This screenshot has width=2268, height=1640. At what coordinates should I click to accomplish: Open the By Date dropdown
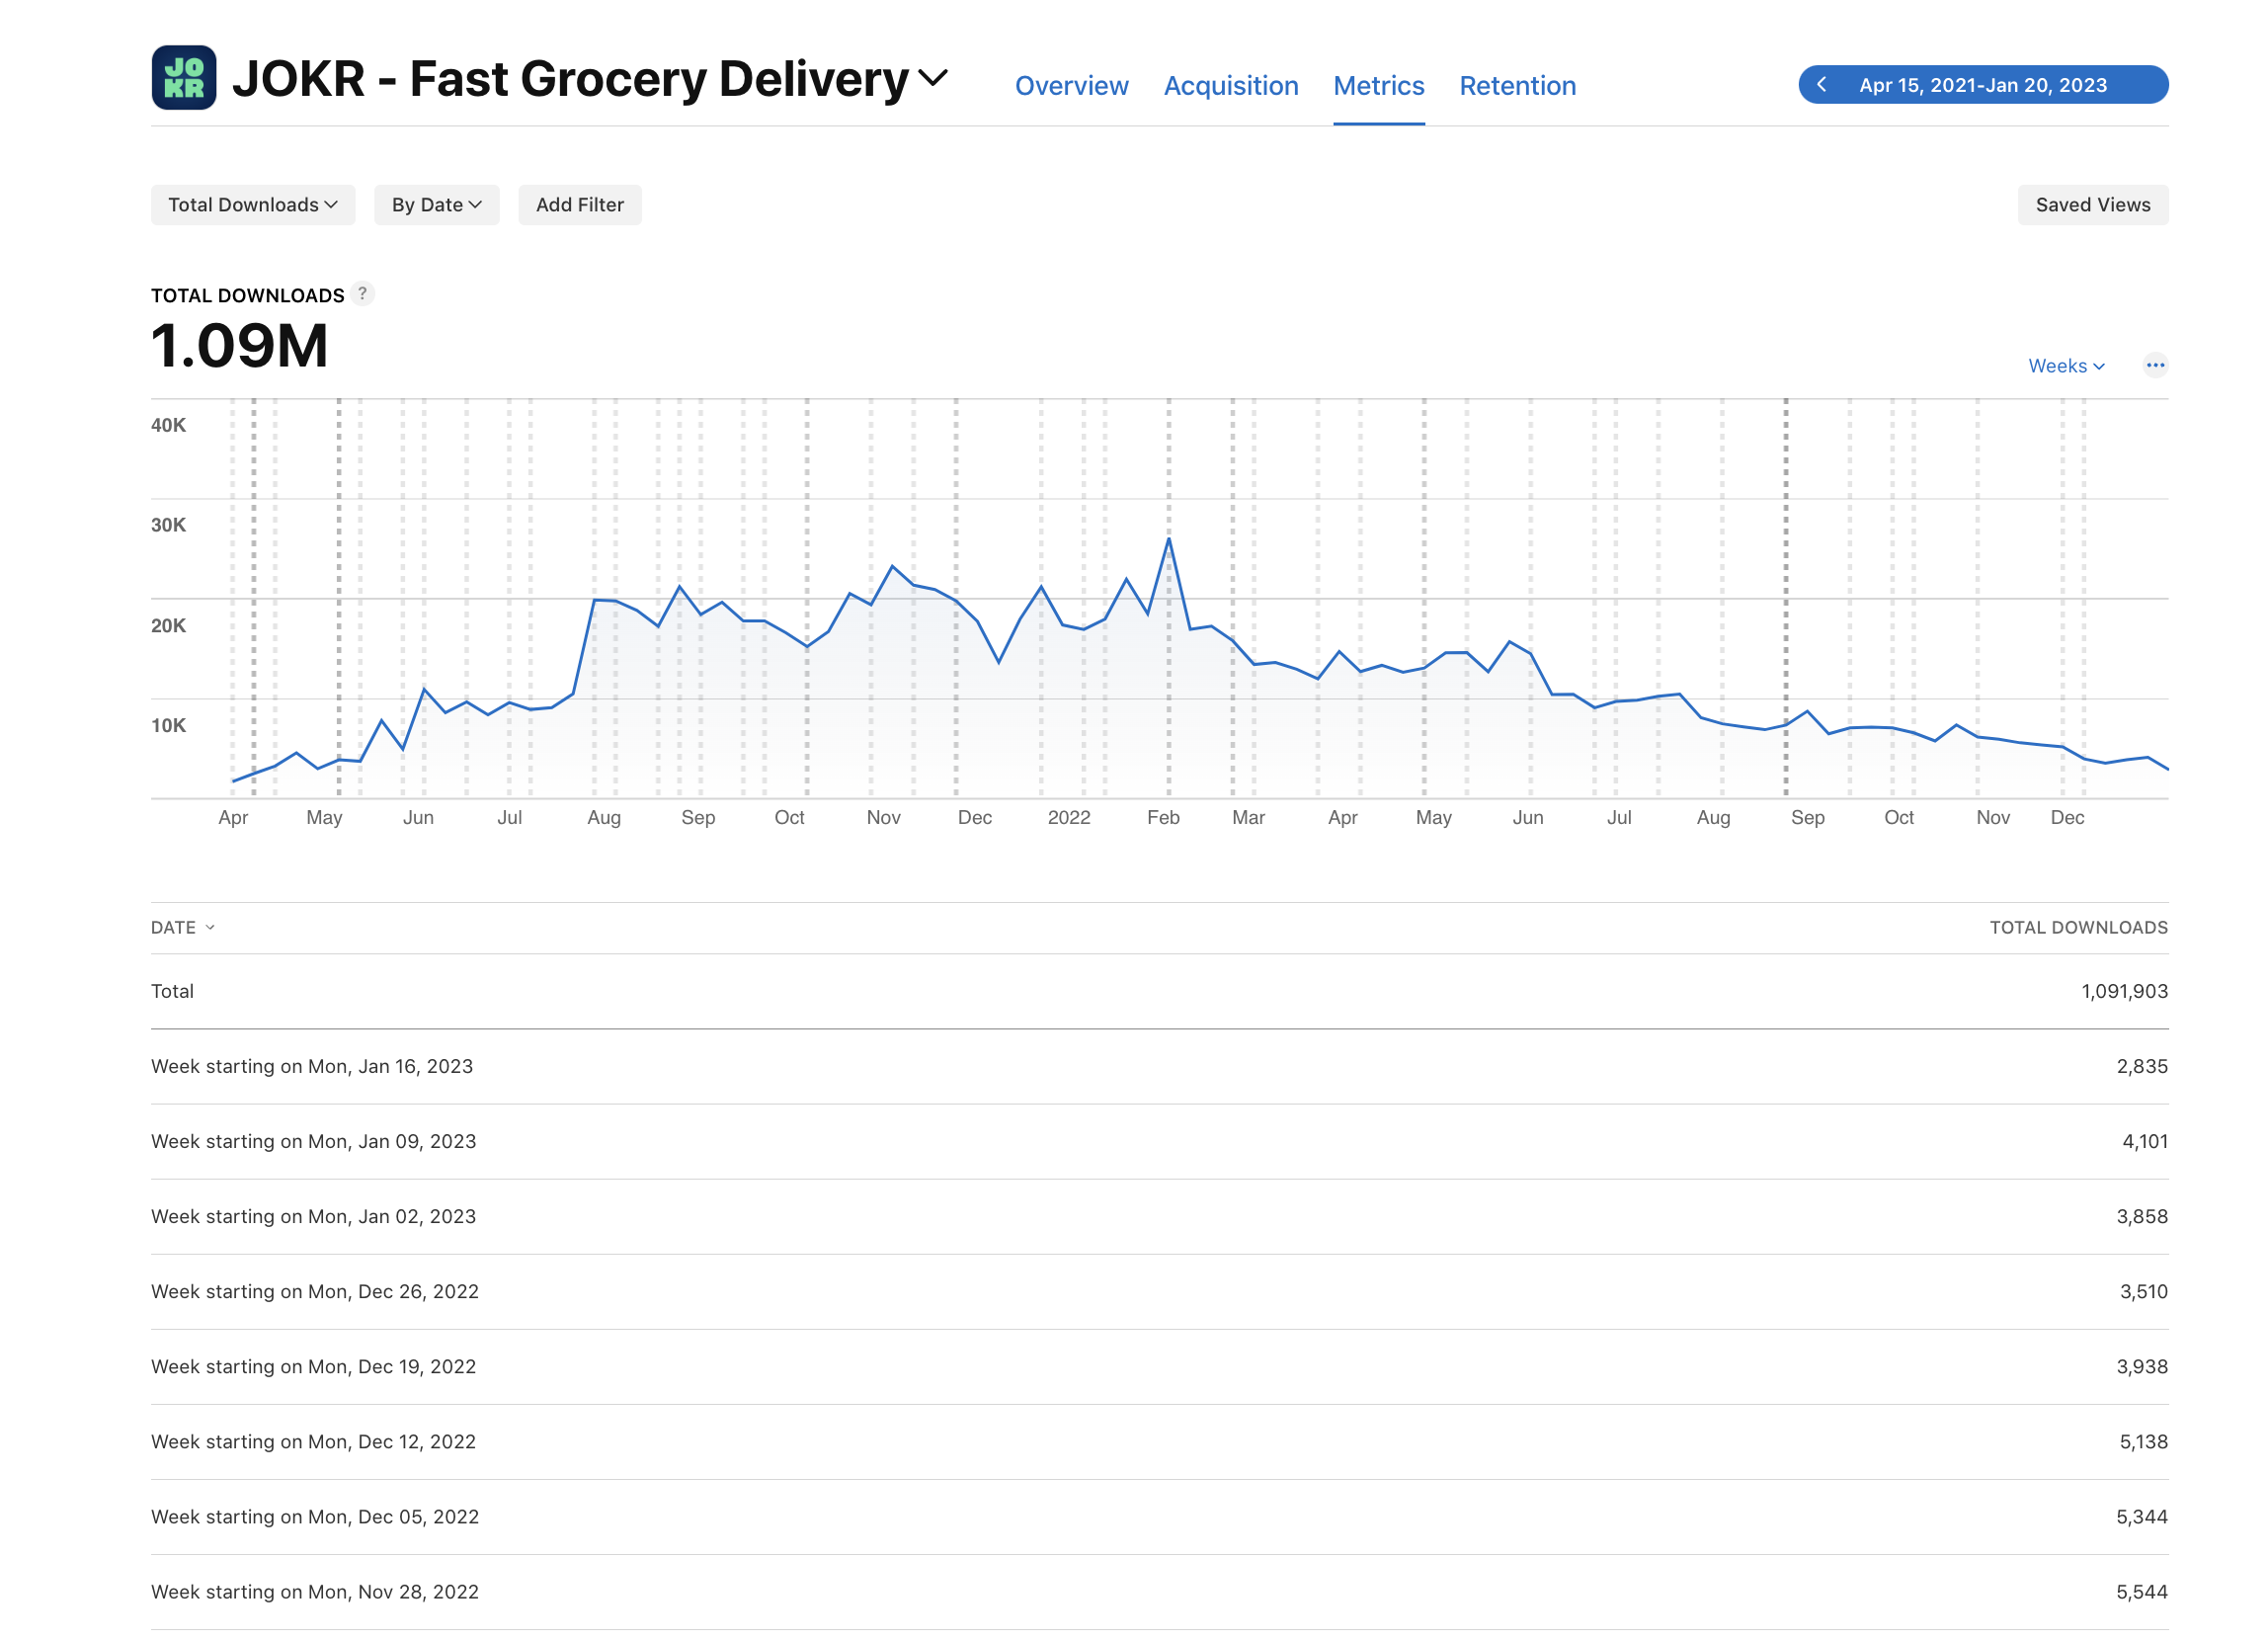pos(436,205)
